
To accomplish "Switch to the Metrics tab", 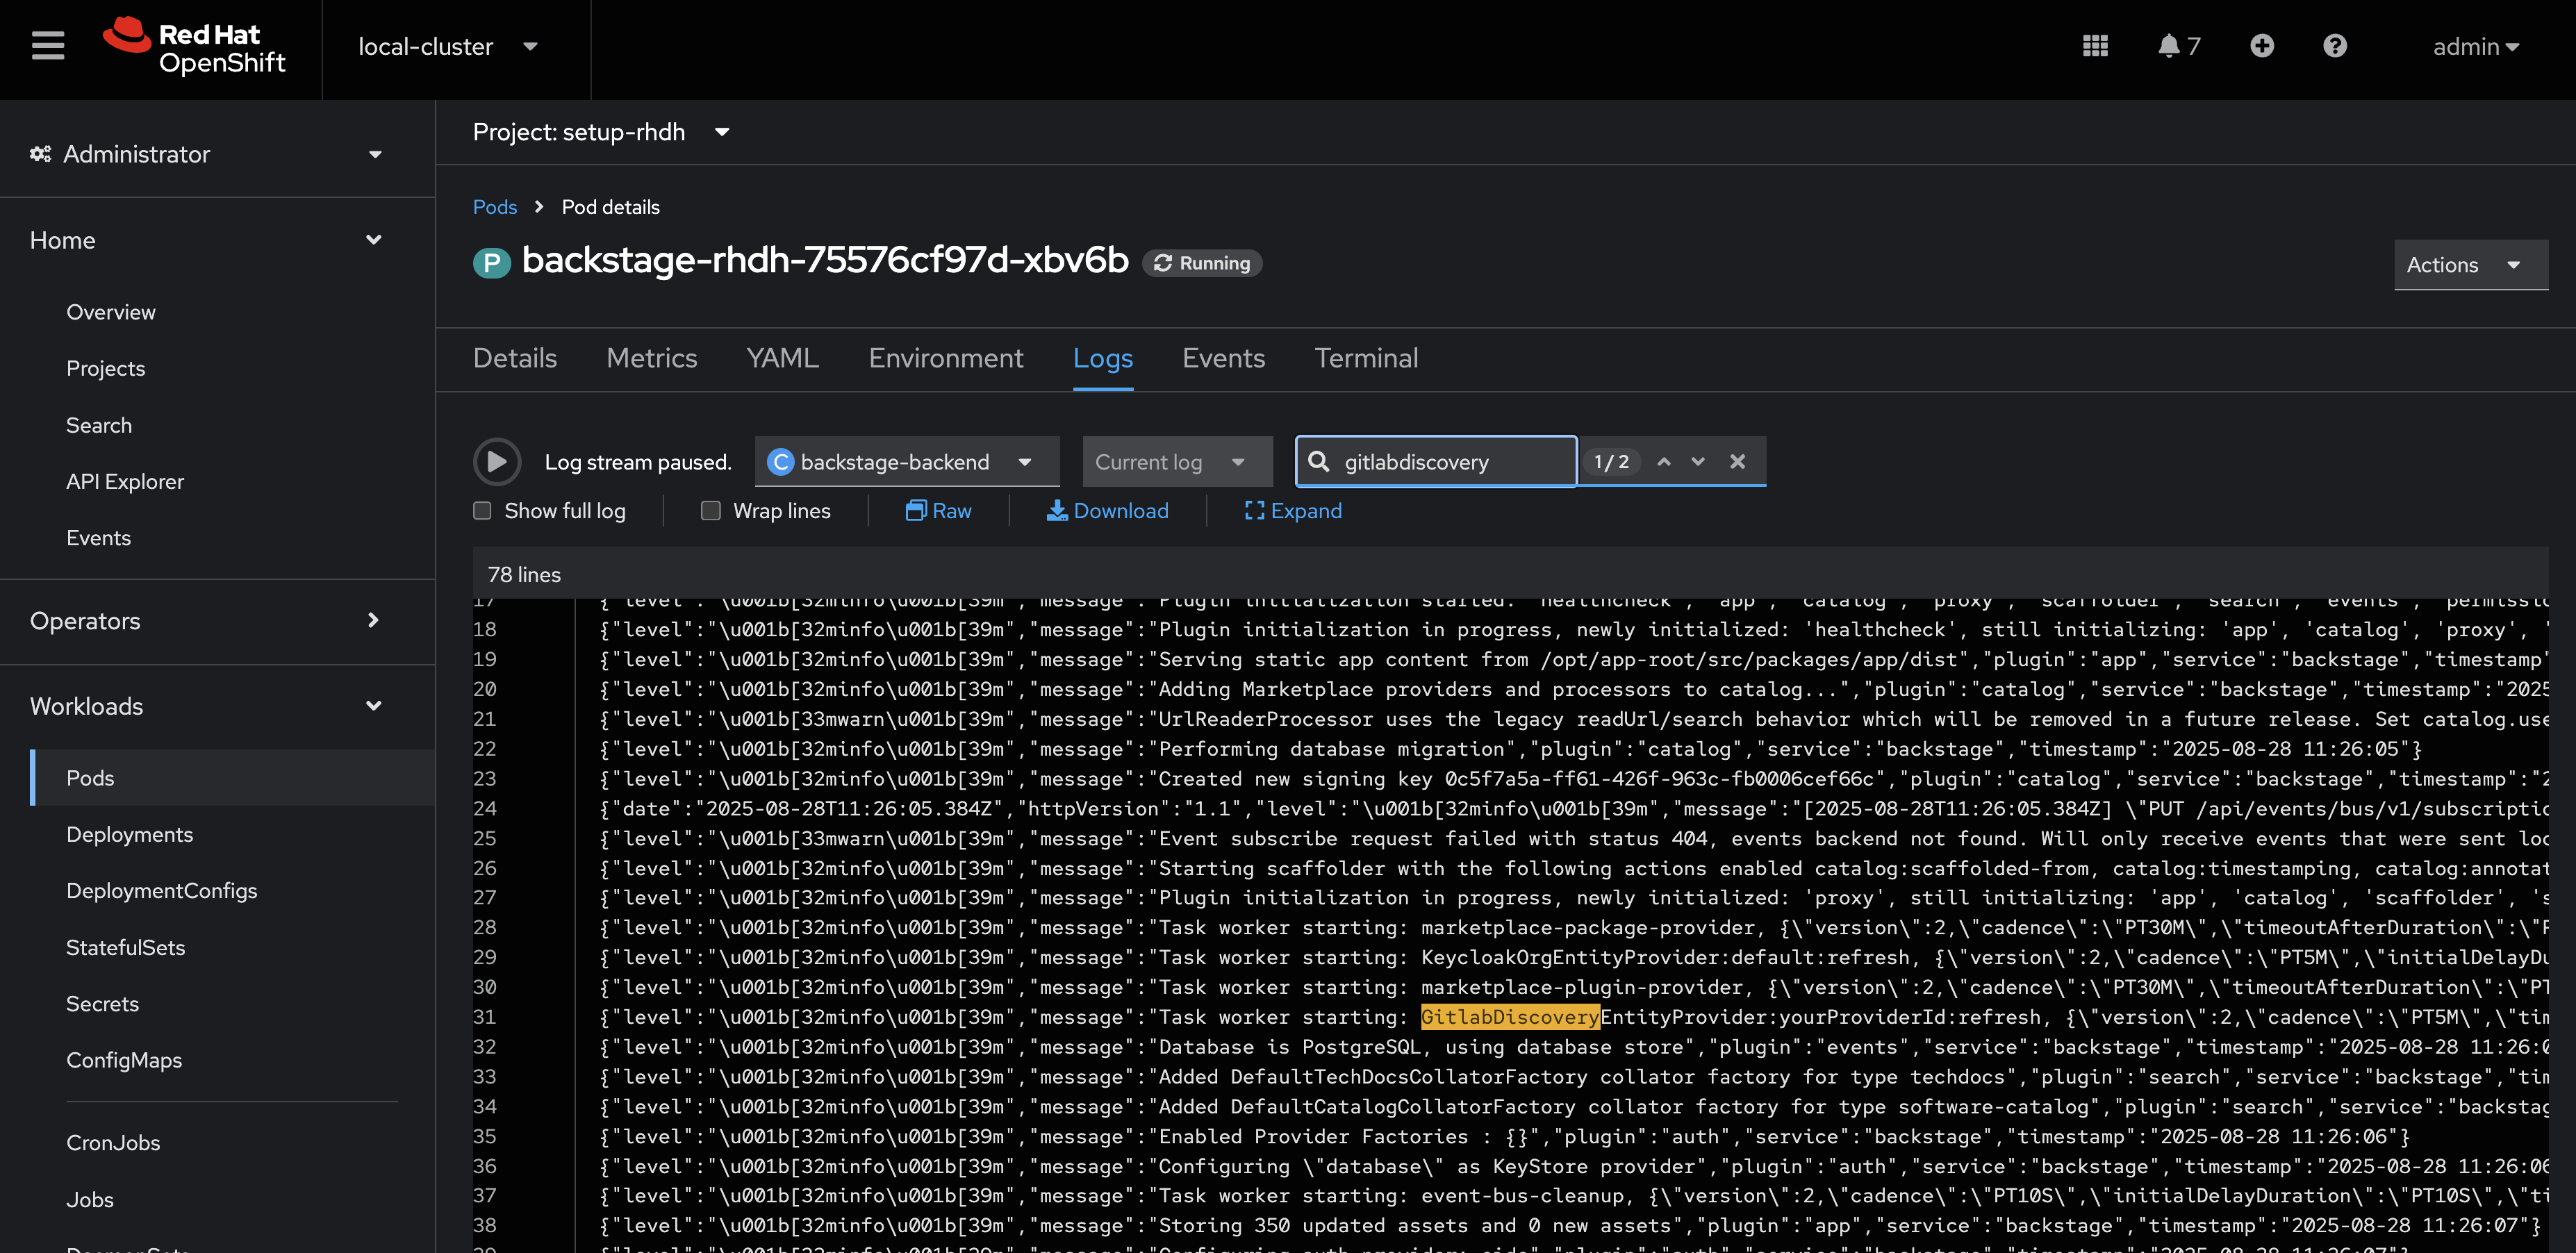I will pos(652,358).
